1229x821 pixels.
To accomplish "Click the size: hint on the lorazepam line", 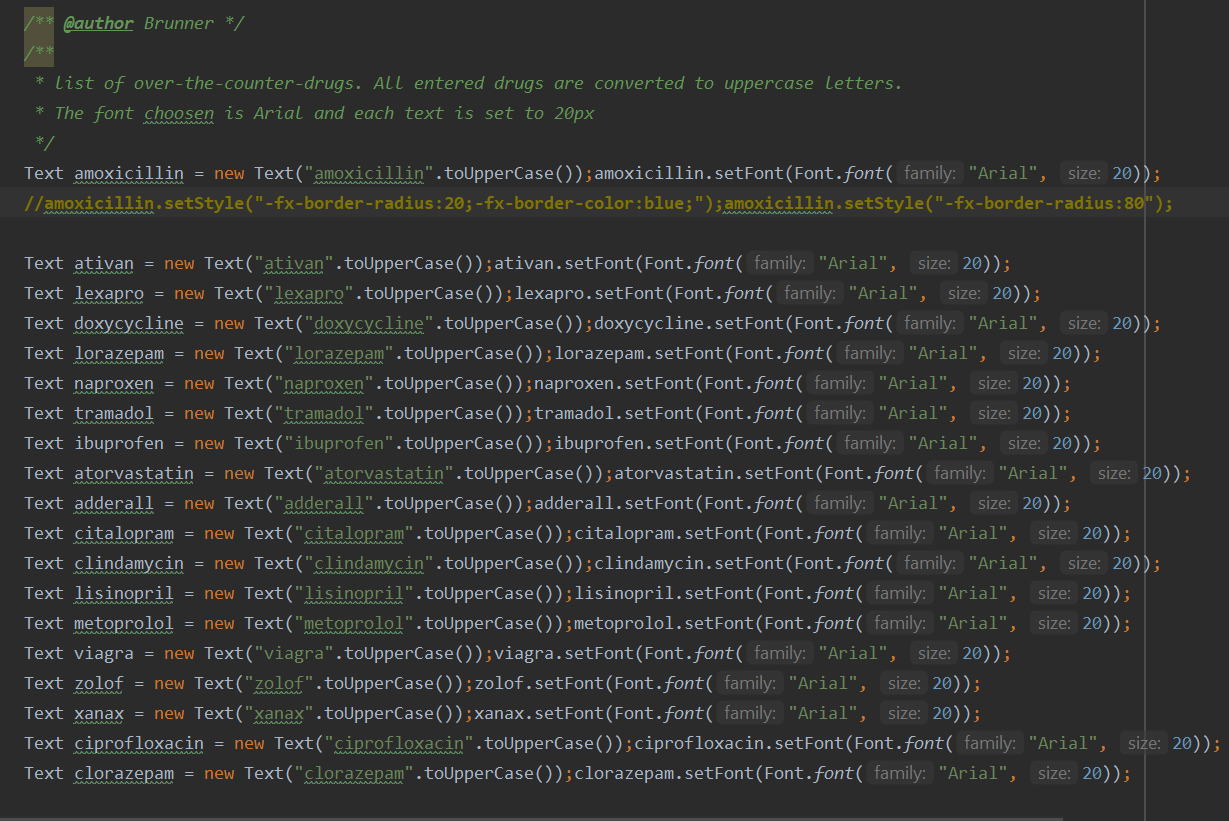I will [x=1025, y=353].
